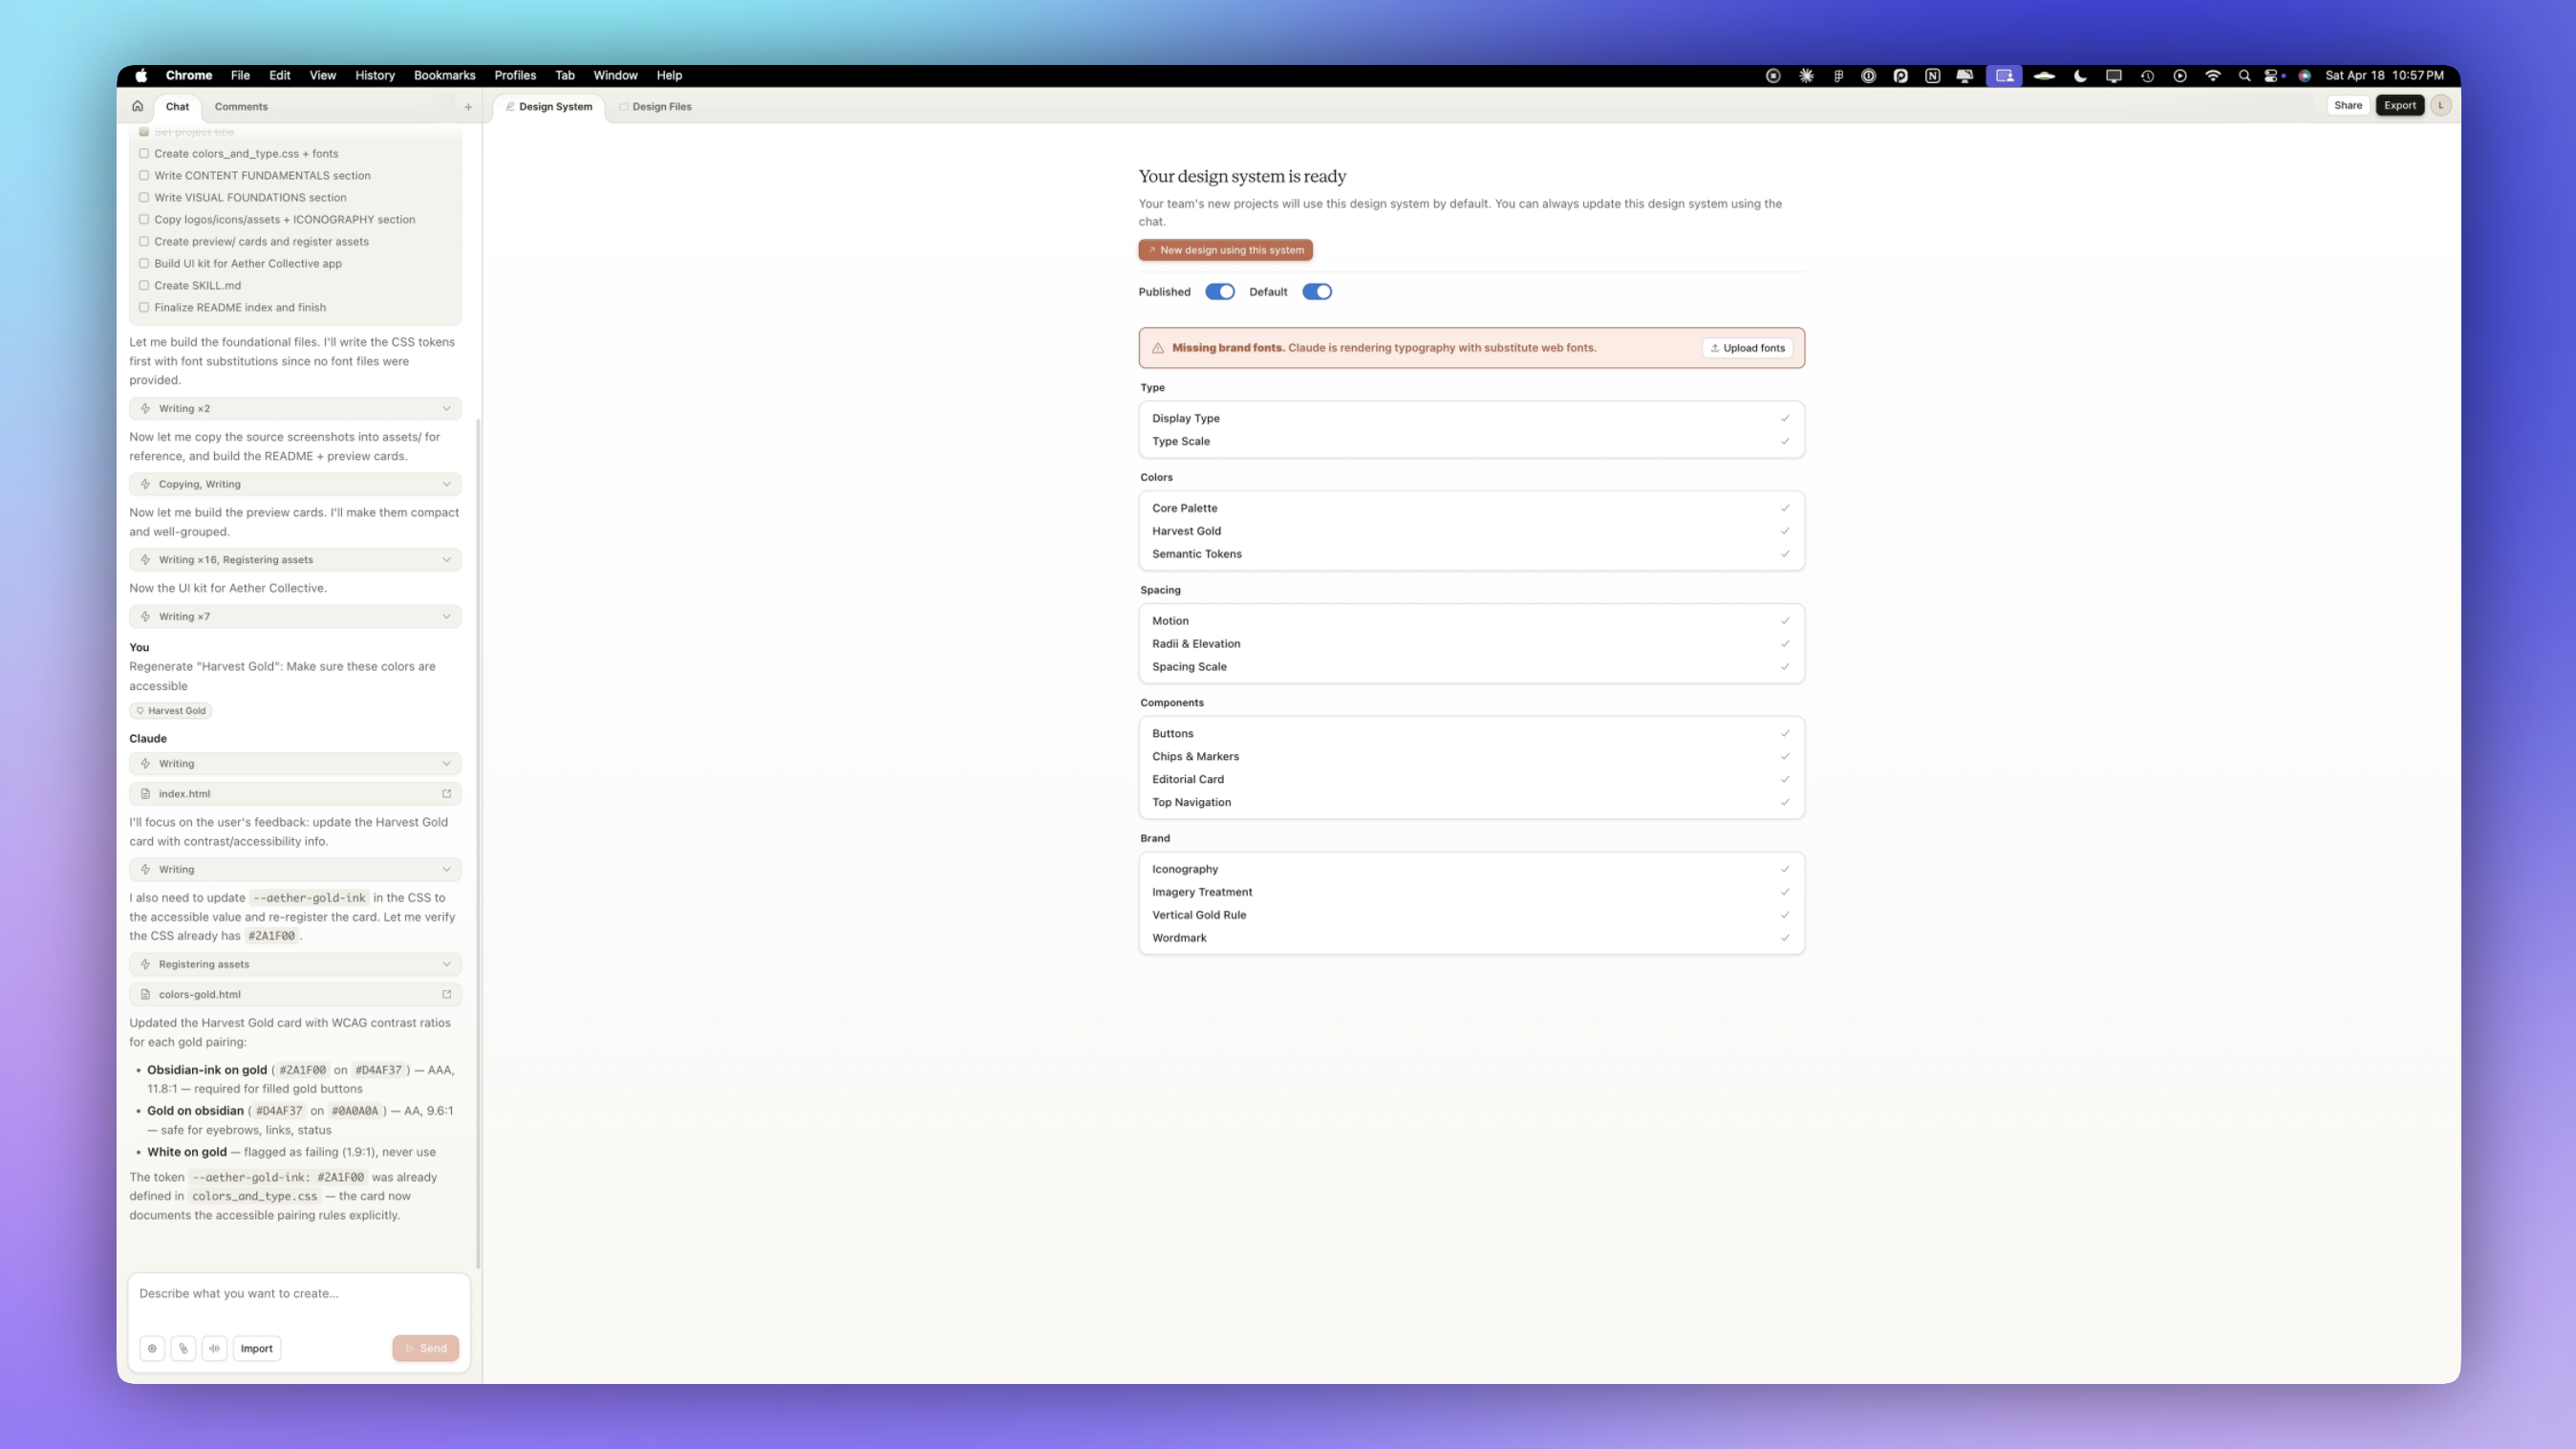This screenshot has width=2576, height=1449.
Task: Open colors-gold.html with its external link icon
Action: point(446,994)
